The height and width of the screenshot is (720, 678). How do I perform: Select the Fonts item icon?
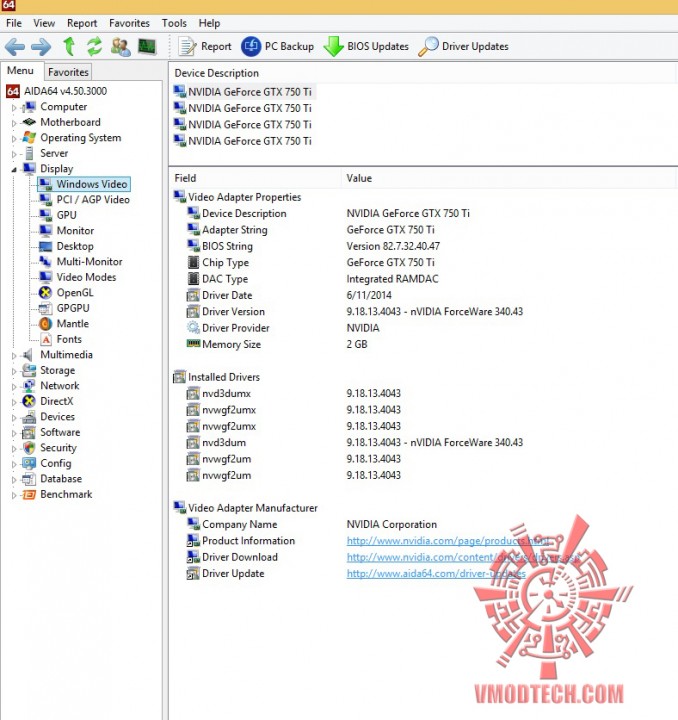point(45,339)
